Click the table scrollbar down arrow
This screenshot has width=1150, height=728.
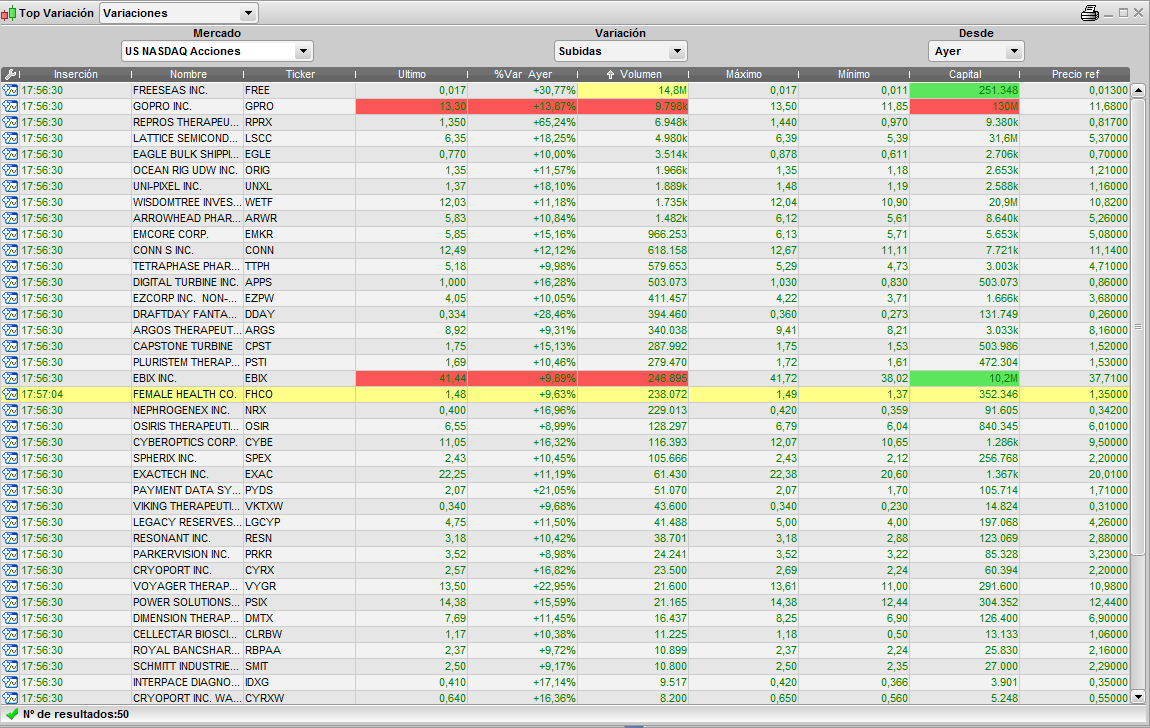click(1138, 697)
